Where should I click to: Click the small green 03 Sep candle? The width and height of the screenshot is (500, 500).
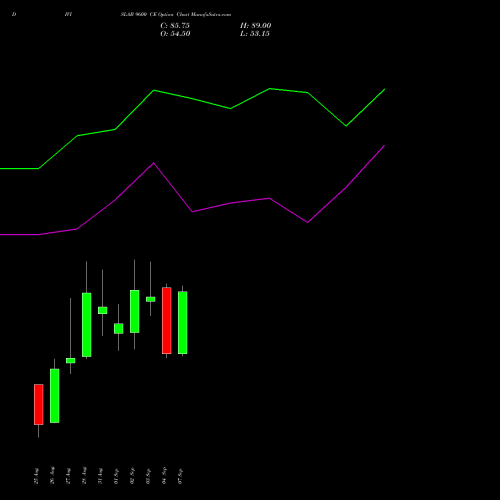[x=151, y=299]
